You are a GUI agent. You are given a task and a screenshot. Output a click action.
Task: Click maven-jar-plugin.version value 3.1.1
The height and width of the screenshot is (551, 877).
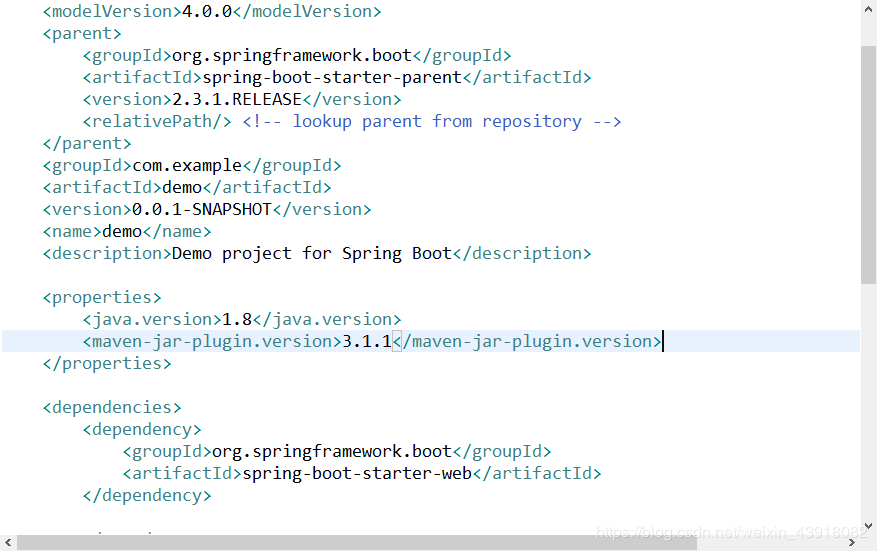(x=367, y=341)
